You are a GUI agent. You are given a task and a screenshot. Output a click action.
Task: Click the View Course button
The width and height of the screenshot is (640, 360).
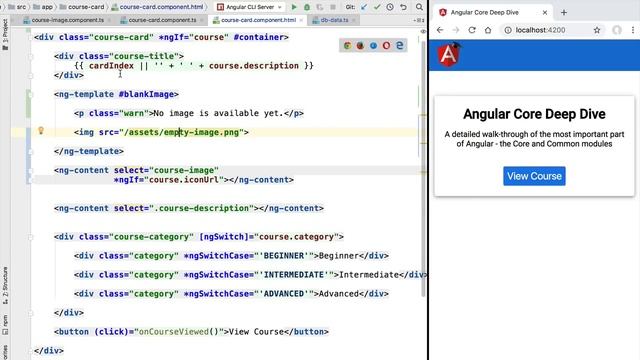pyautogui.click(x=534, y=176)
